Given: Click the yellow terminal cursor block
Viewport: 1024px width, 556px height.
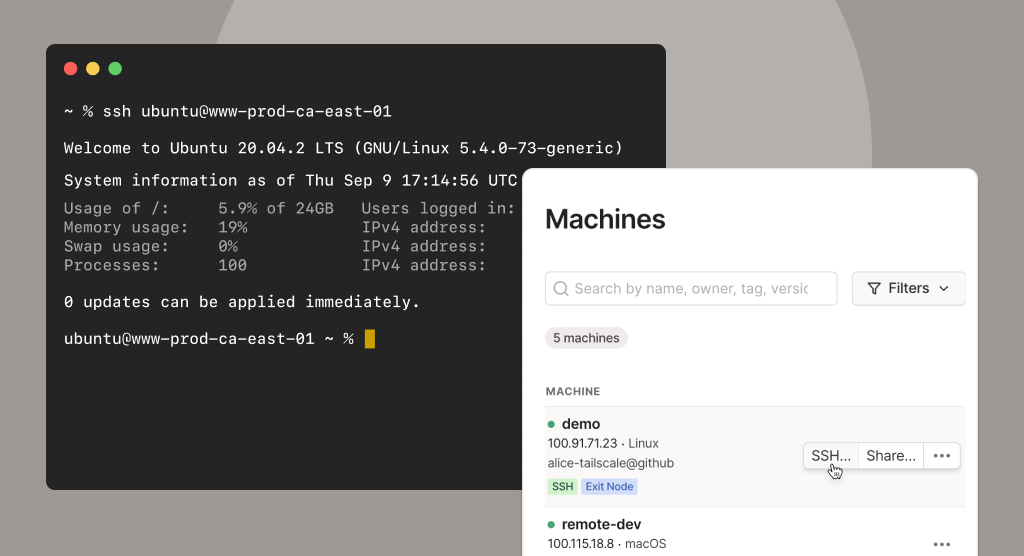Looking at the screenshot, I should click(370, 339).
